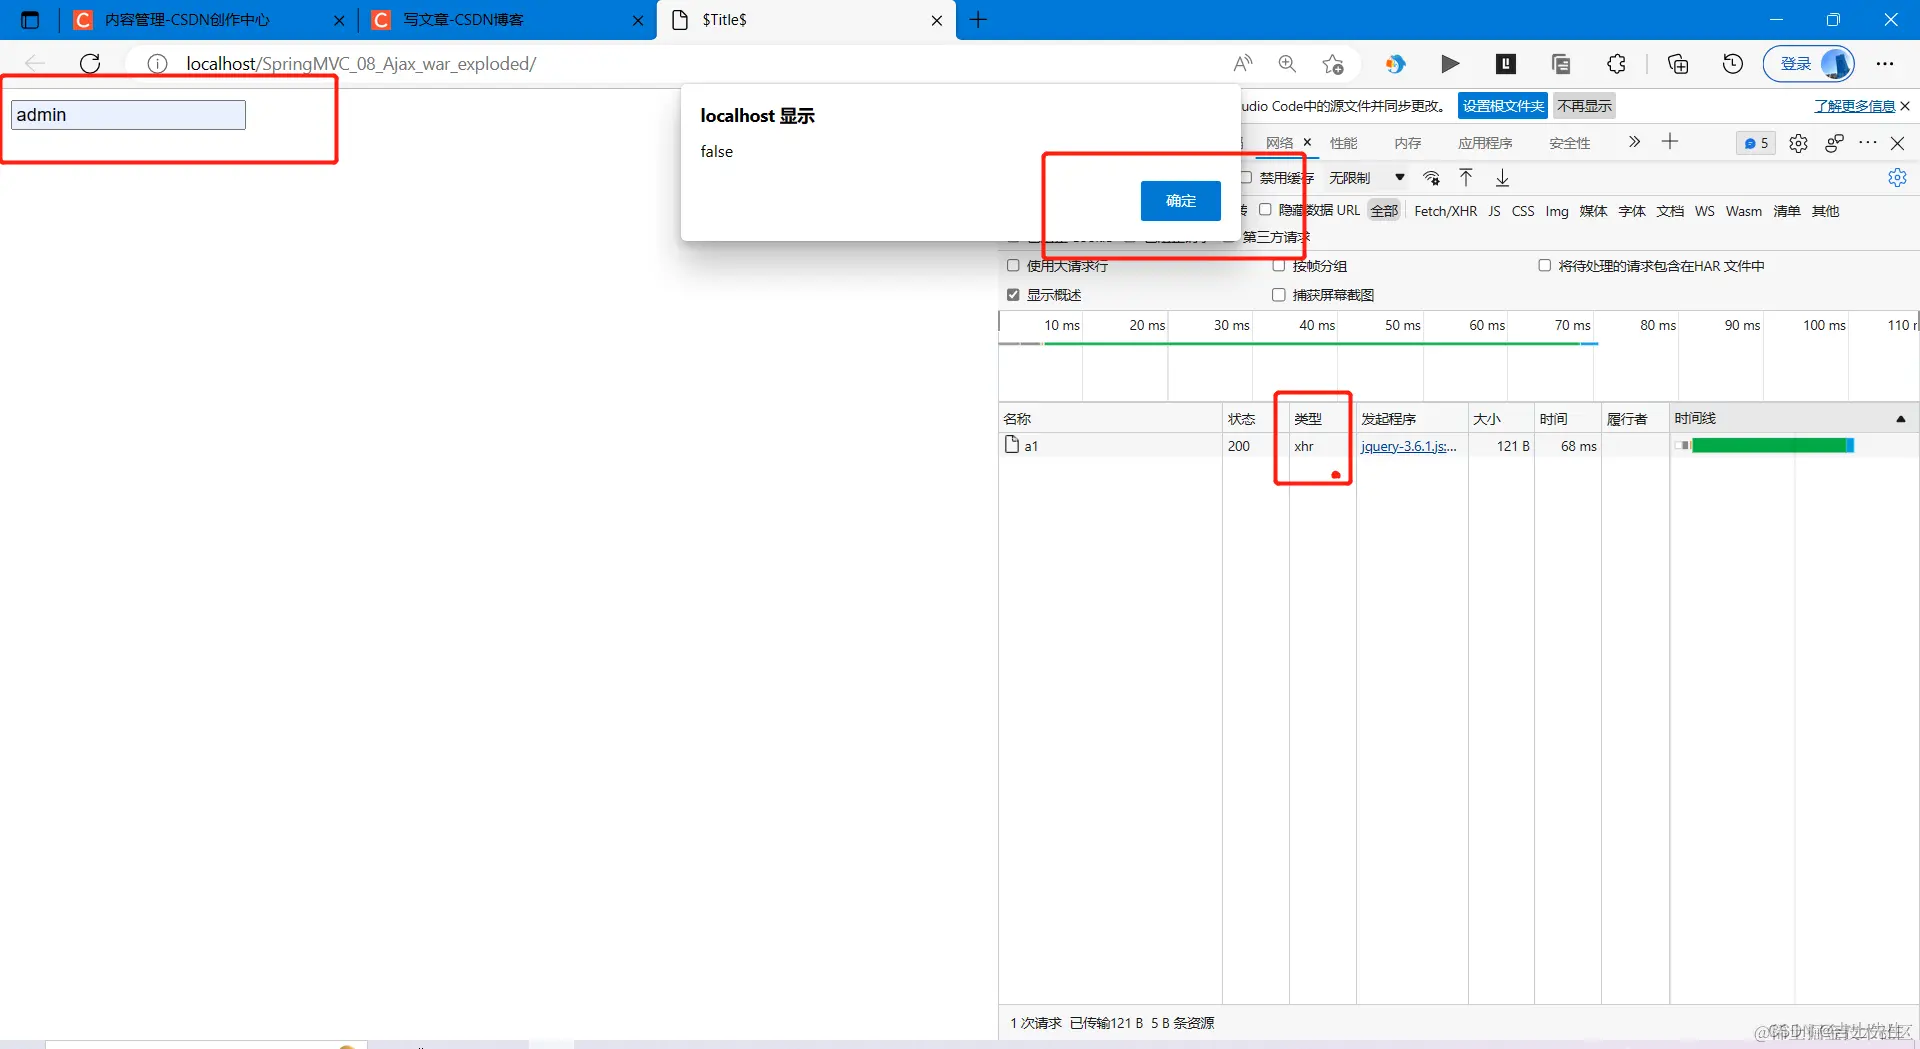Open the 无限制 throttling dropdown
Image resolution: width=1920 pixels, height=1049 pixels.
(x=1366, y=178)
